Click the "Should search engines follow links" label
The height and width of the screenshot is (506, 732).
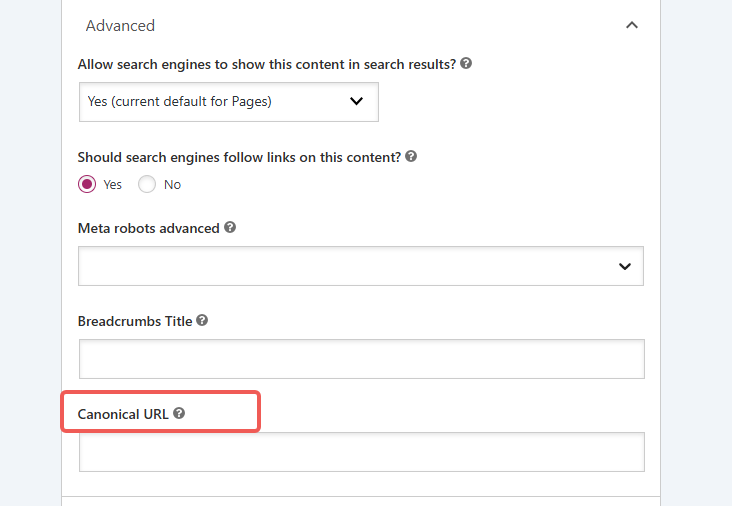click(x=239, y=157)
